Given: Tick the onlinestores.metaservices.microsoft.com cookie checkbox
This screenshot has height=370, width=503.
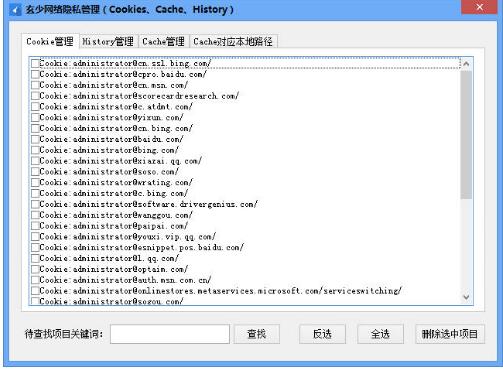Looking at the screenshot, I should click(x=35, y=291).
